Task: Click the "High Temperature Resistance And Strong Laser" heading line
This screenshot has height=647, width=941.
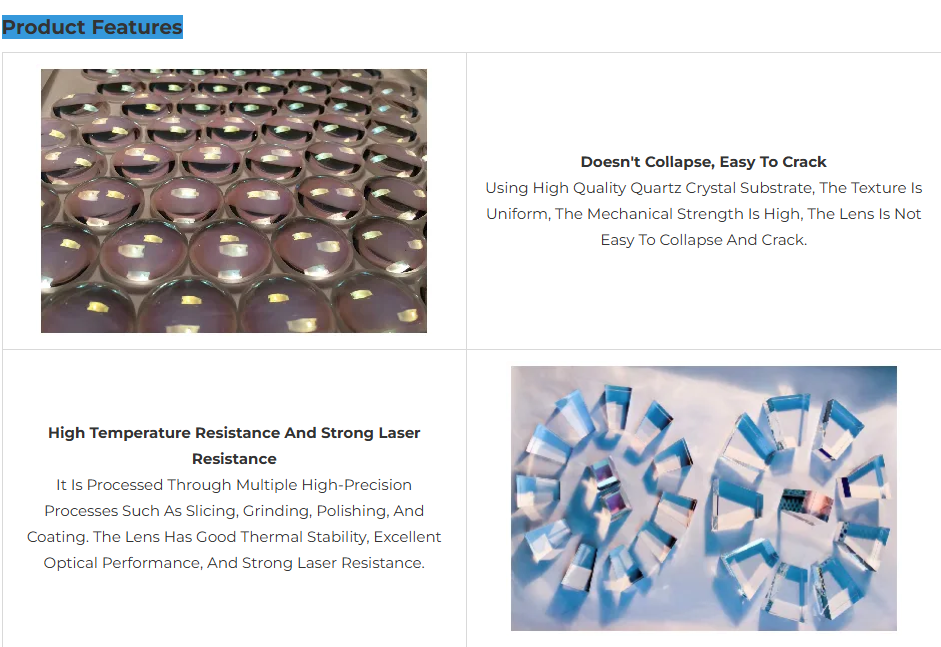Action: point(234,433)
